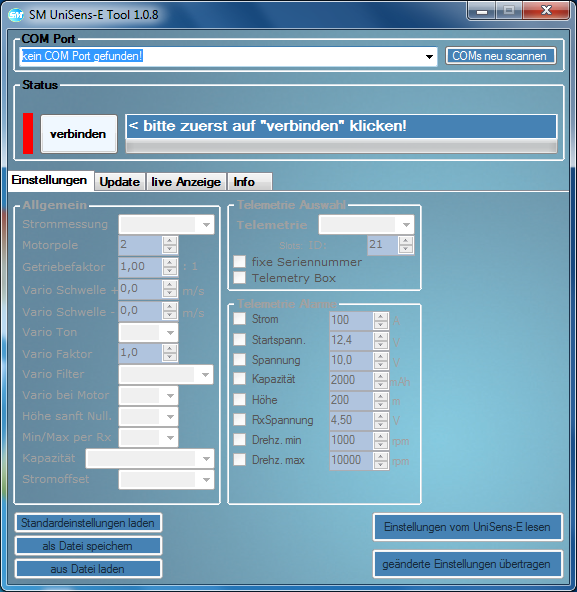Tick the Telemetry Box checkbox
The height and width of the screenshot is (592, 577).
coord(239,278)
